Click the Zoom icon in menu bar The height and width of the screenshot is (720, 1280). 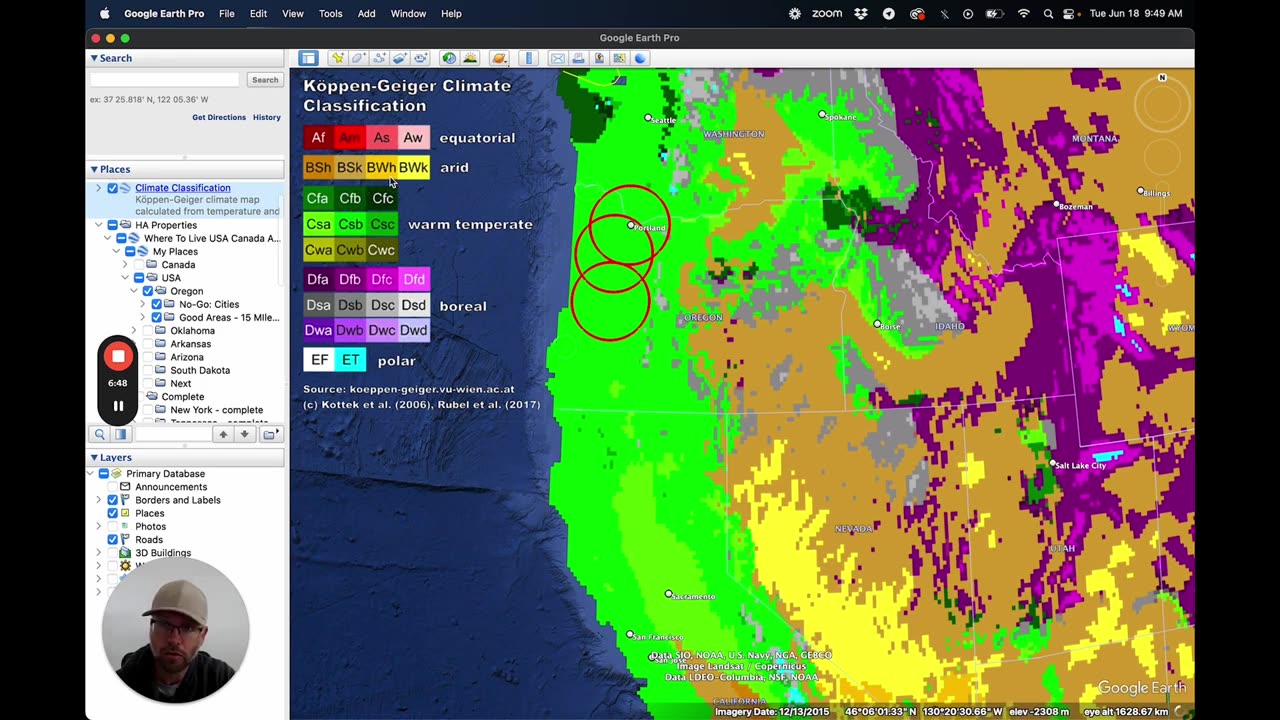point(826,13)
